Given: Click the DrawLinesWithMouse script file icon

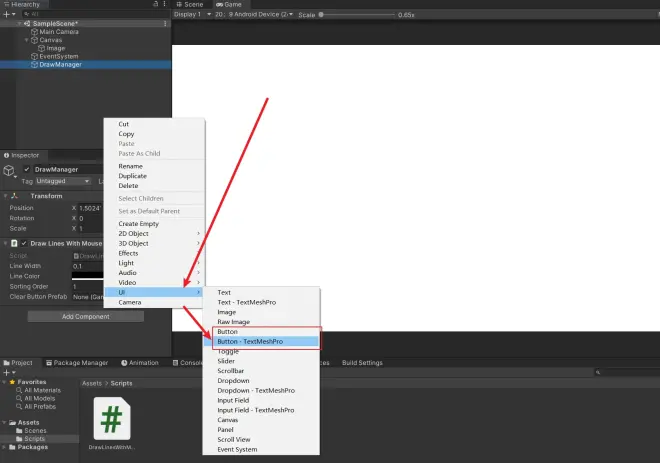Looking at the screenshot, I should (112, 419).
